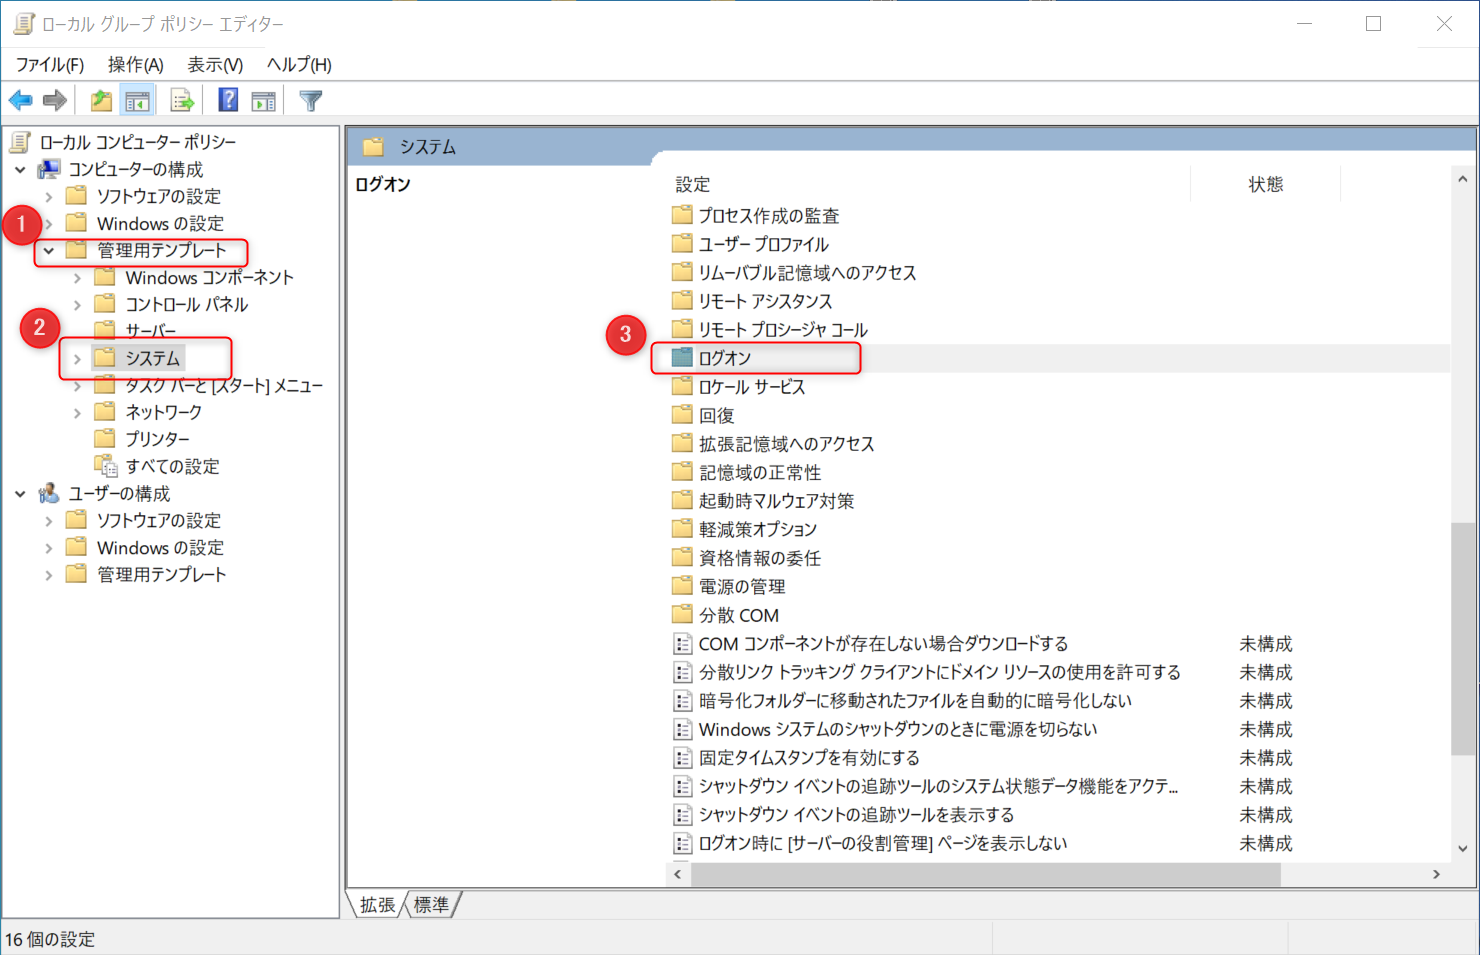
Task: Click the Back navigation arrow
Action: 20,99
